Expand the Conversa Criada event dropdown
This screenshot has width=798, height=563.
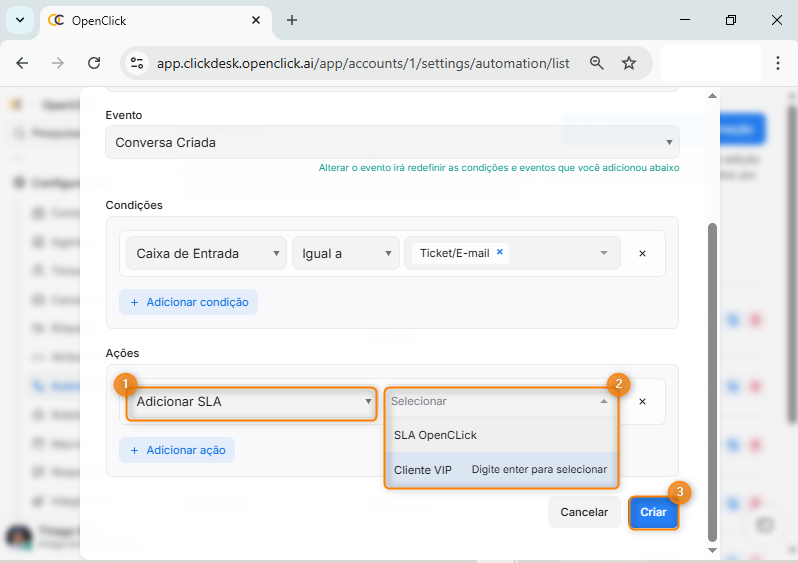pyautogui.click(x=392, y=142)
